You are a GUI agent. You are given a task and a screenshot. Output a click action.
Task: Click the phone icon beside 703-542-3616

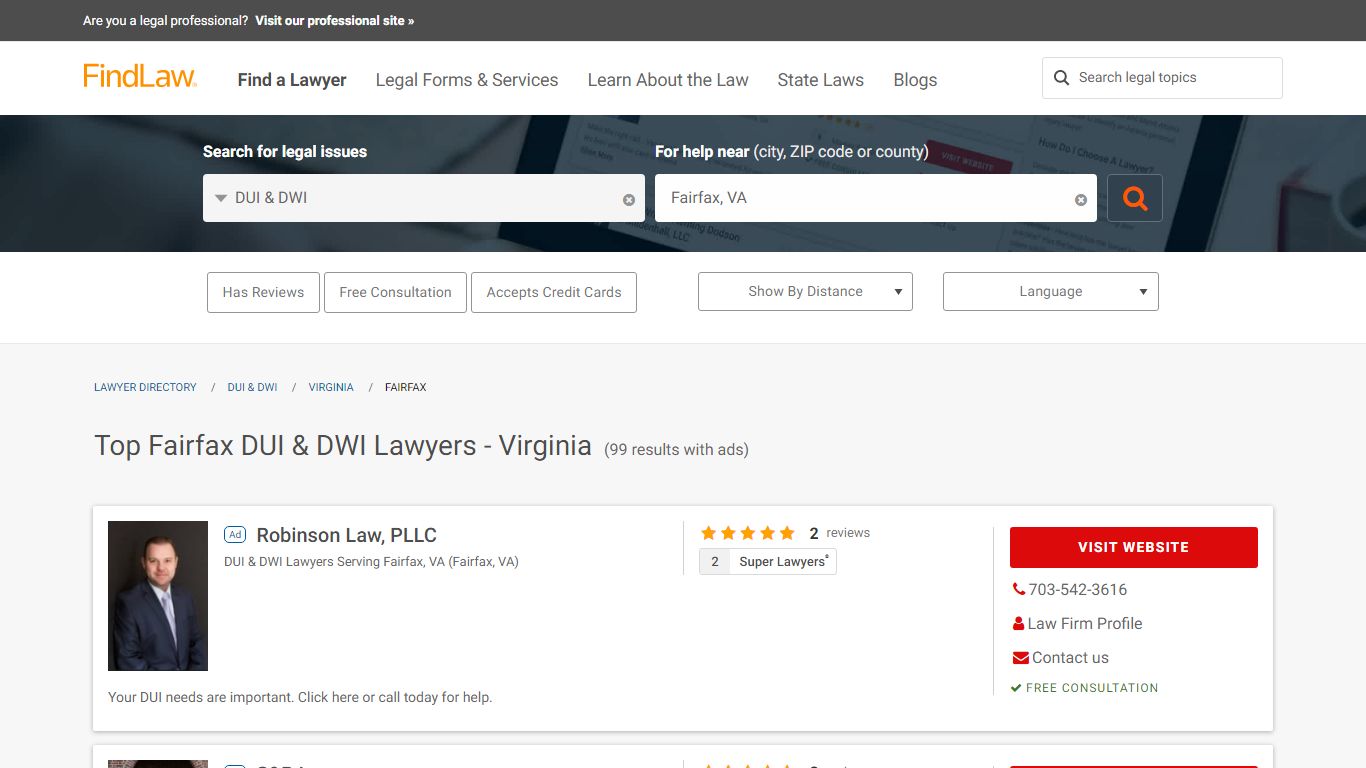(1019, 590)
